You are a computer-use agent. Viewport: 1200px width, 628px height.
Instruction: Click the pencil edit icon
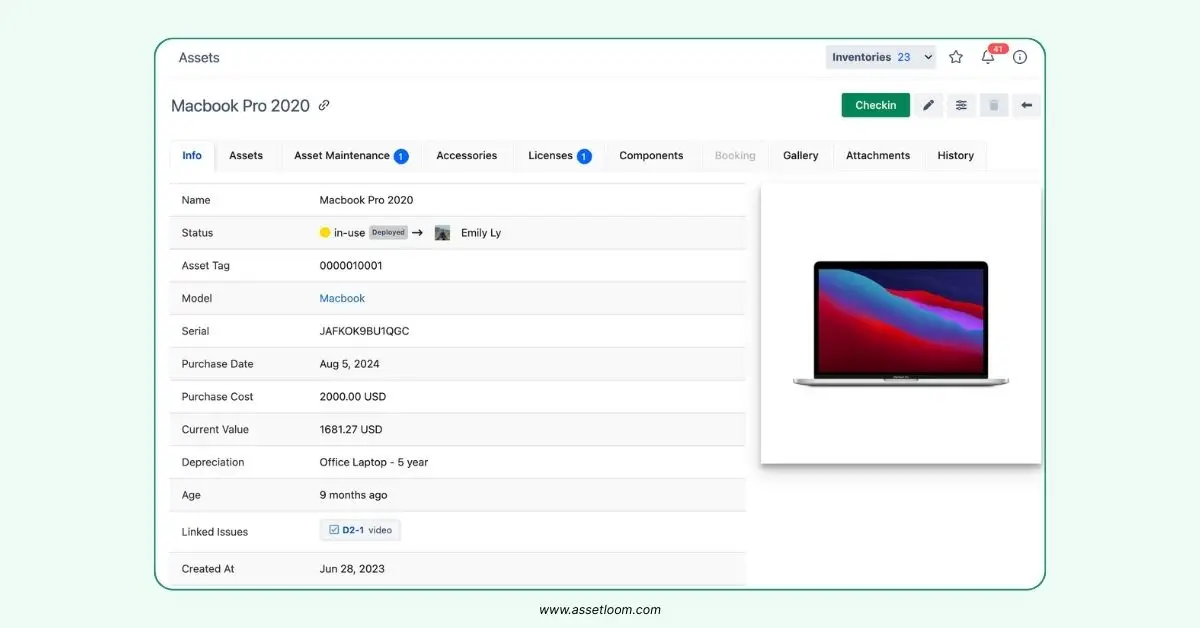928,105
